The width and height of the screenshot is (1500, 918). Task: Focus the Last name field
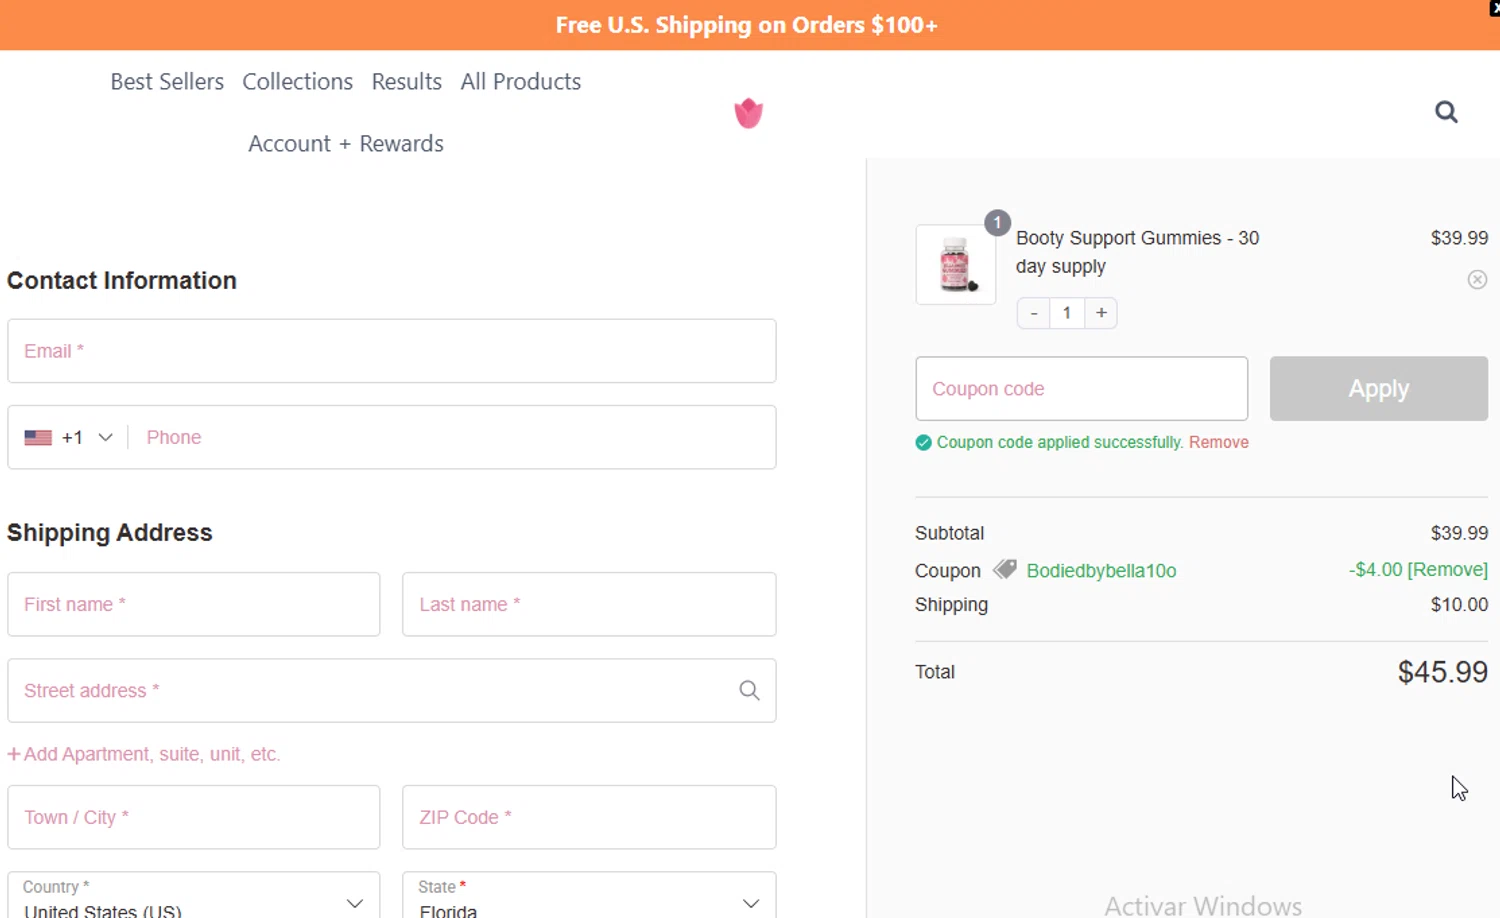[x=589, y=604]
